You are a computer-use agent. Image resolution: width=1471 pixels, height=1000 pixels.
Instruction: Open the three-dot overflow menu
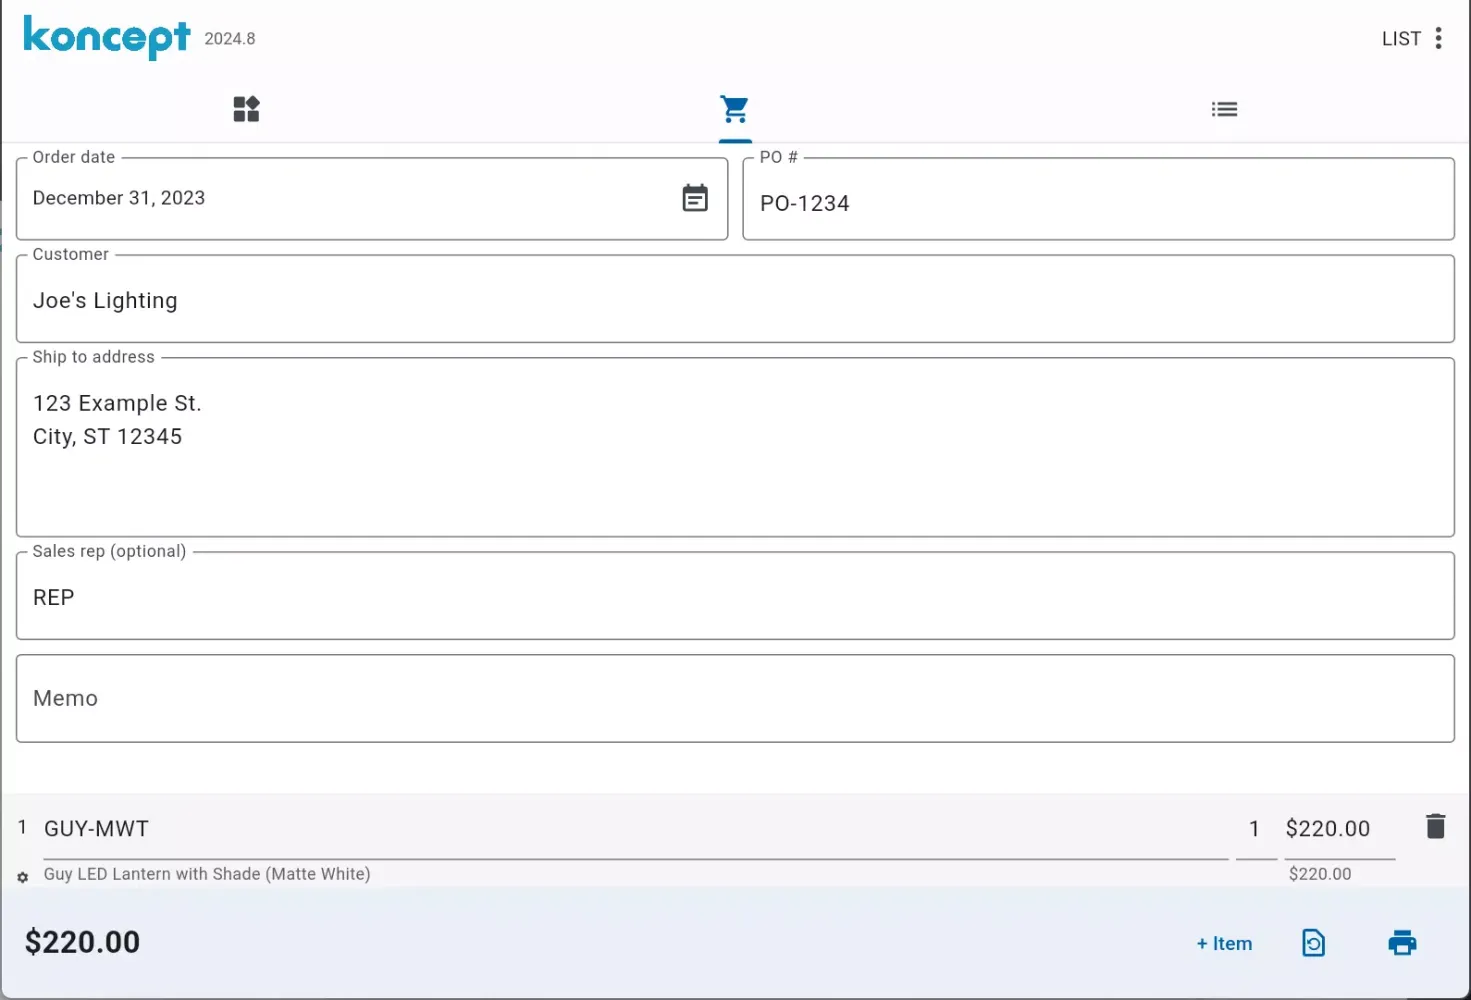tap(1438, 38)
